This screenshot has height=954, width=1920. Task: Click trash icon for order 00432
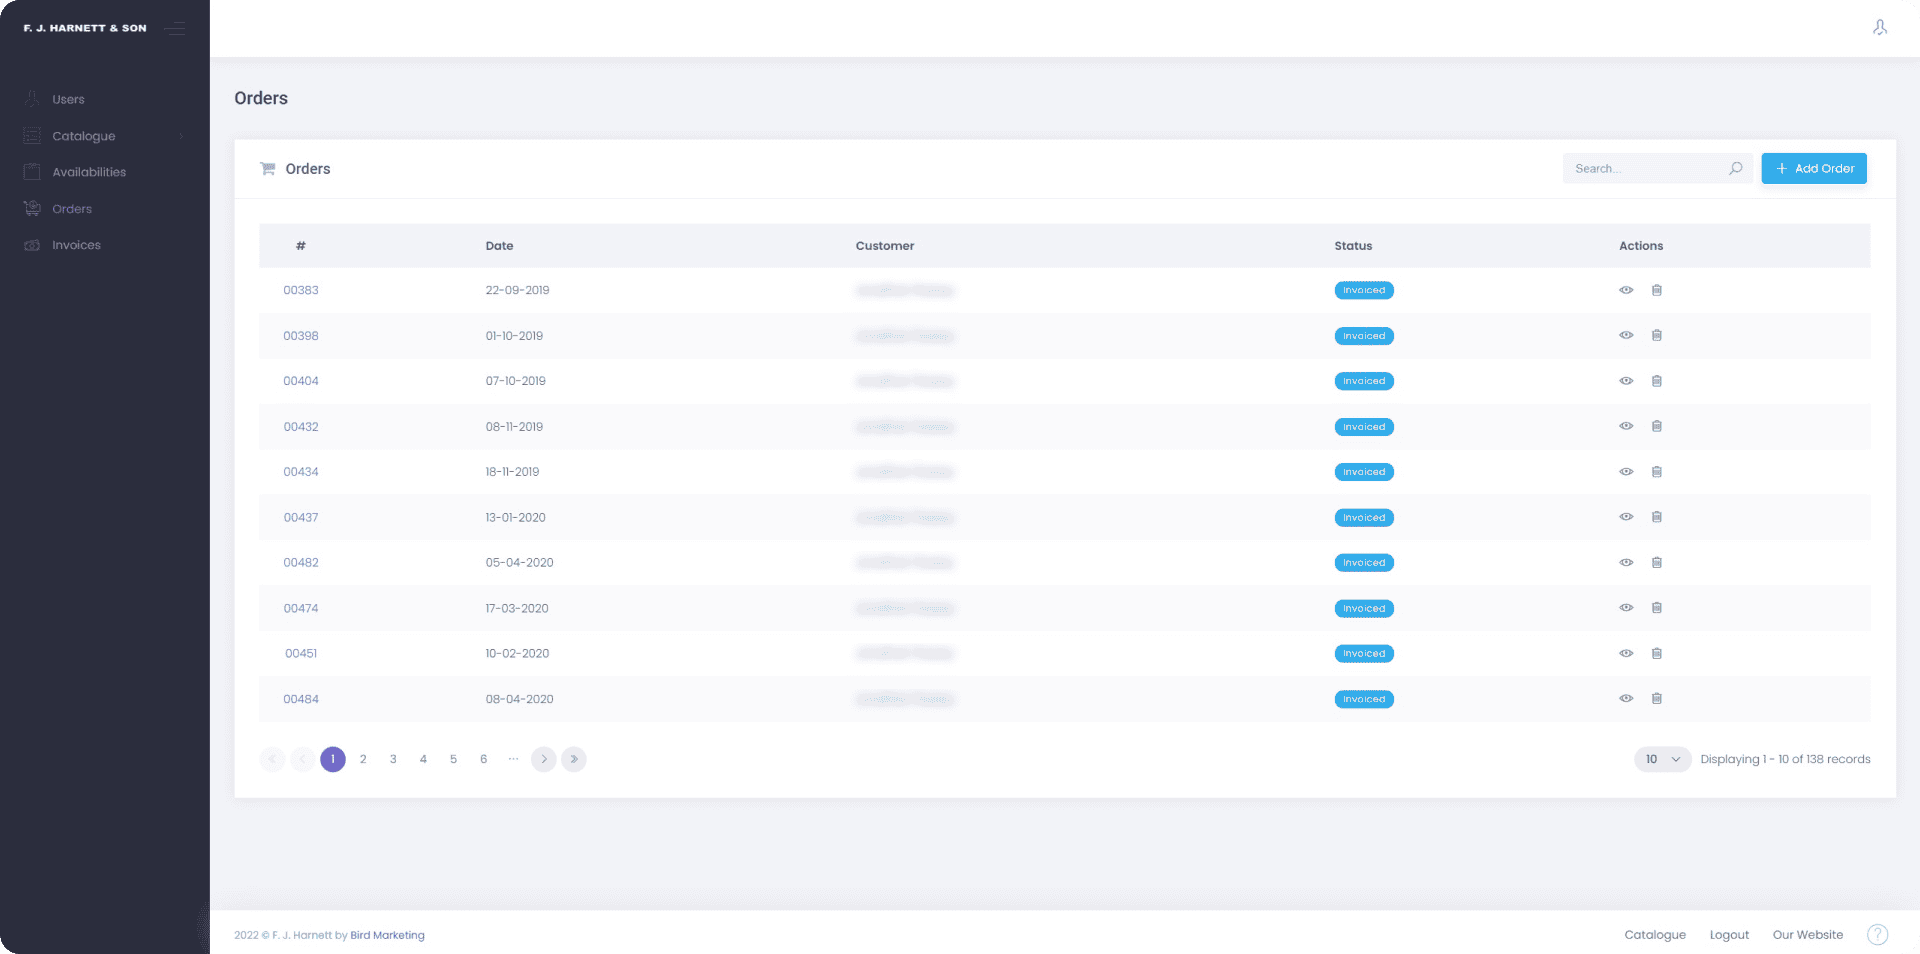(x=1656, y=426)
